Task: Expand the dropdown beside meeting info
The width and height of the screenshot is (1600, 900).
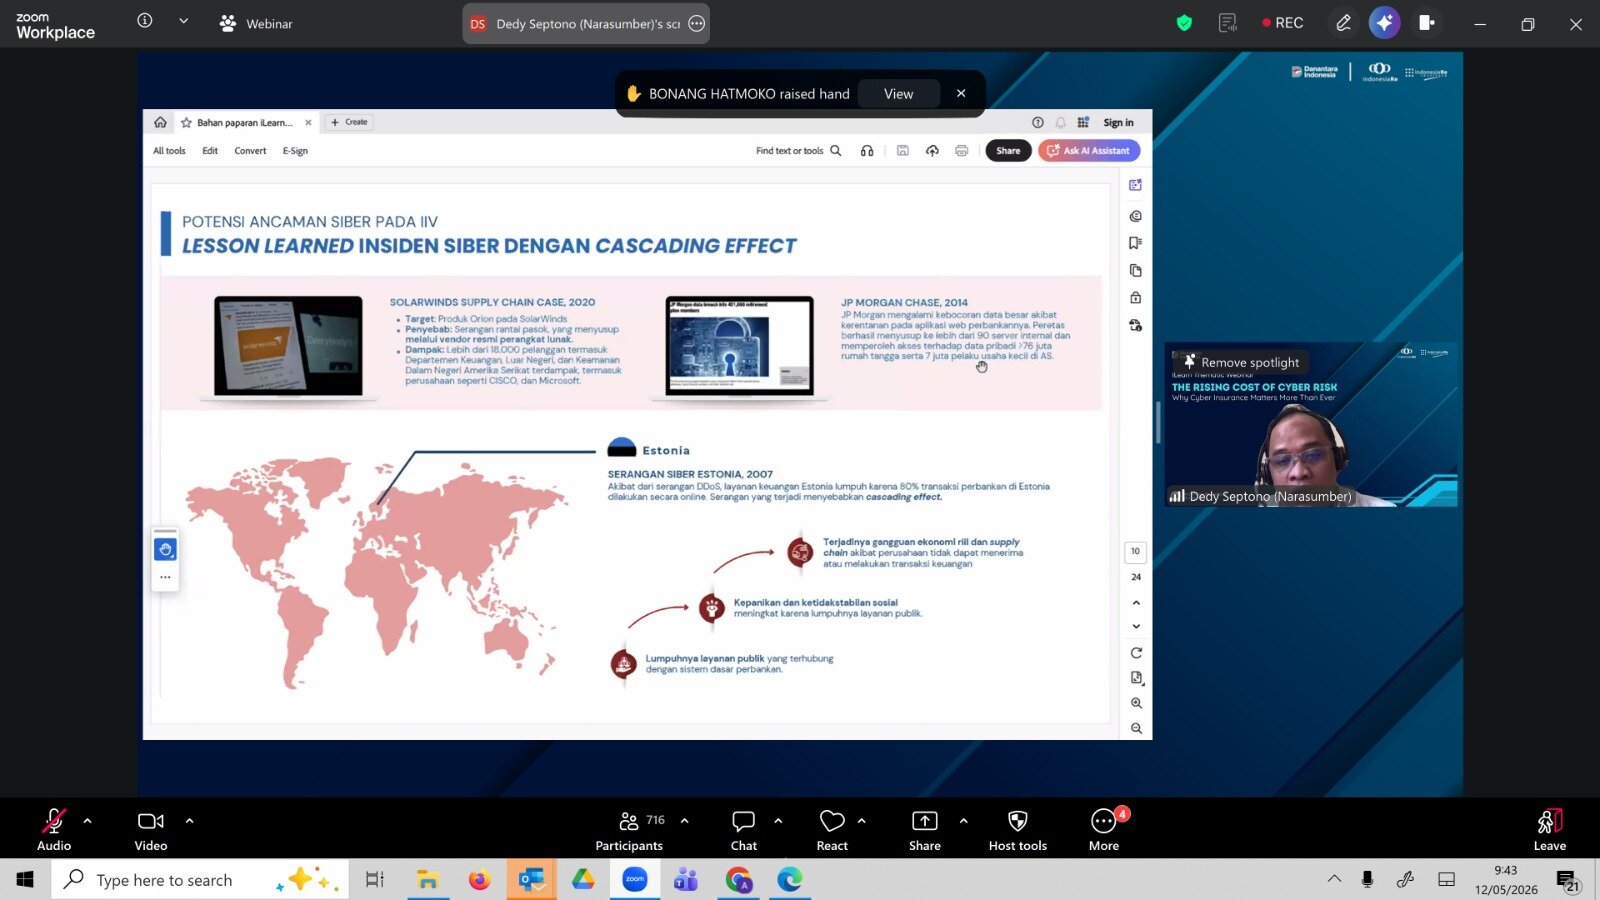Action: tap(183, 21)
